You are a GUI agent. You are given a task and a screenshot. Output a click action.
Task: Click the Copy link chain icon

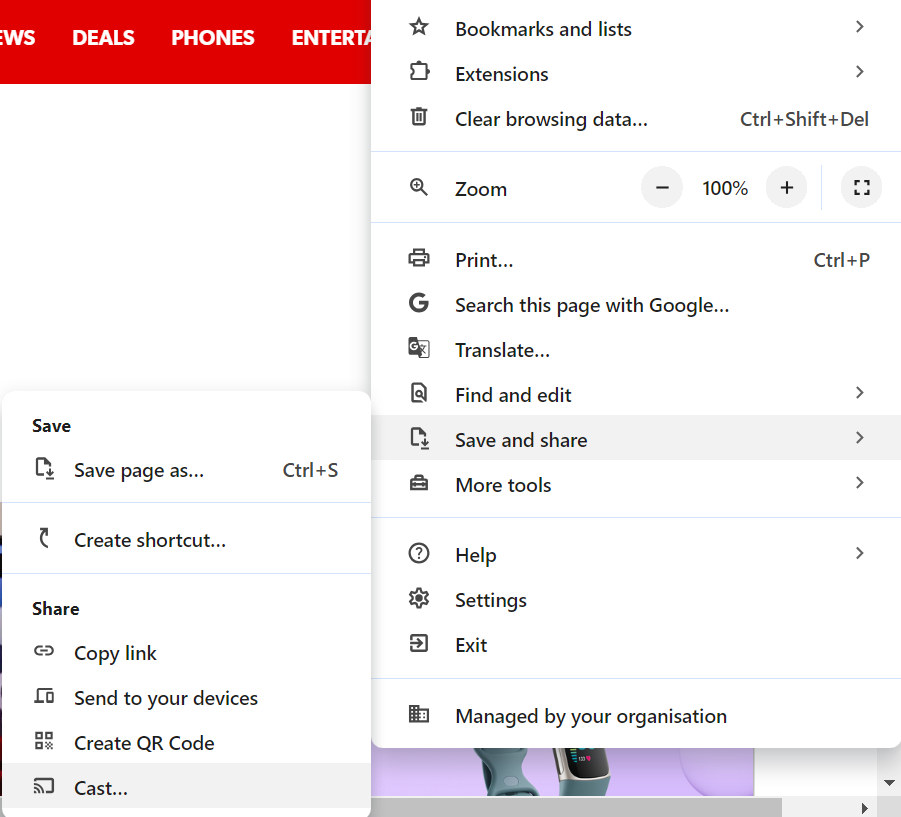coord(44,650)
